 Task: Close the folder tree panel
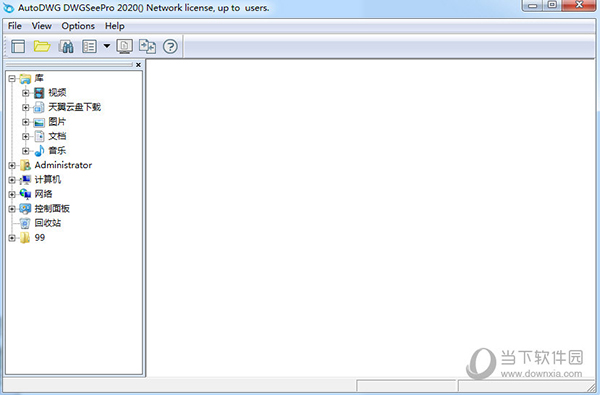[x=139, y=65]
